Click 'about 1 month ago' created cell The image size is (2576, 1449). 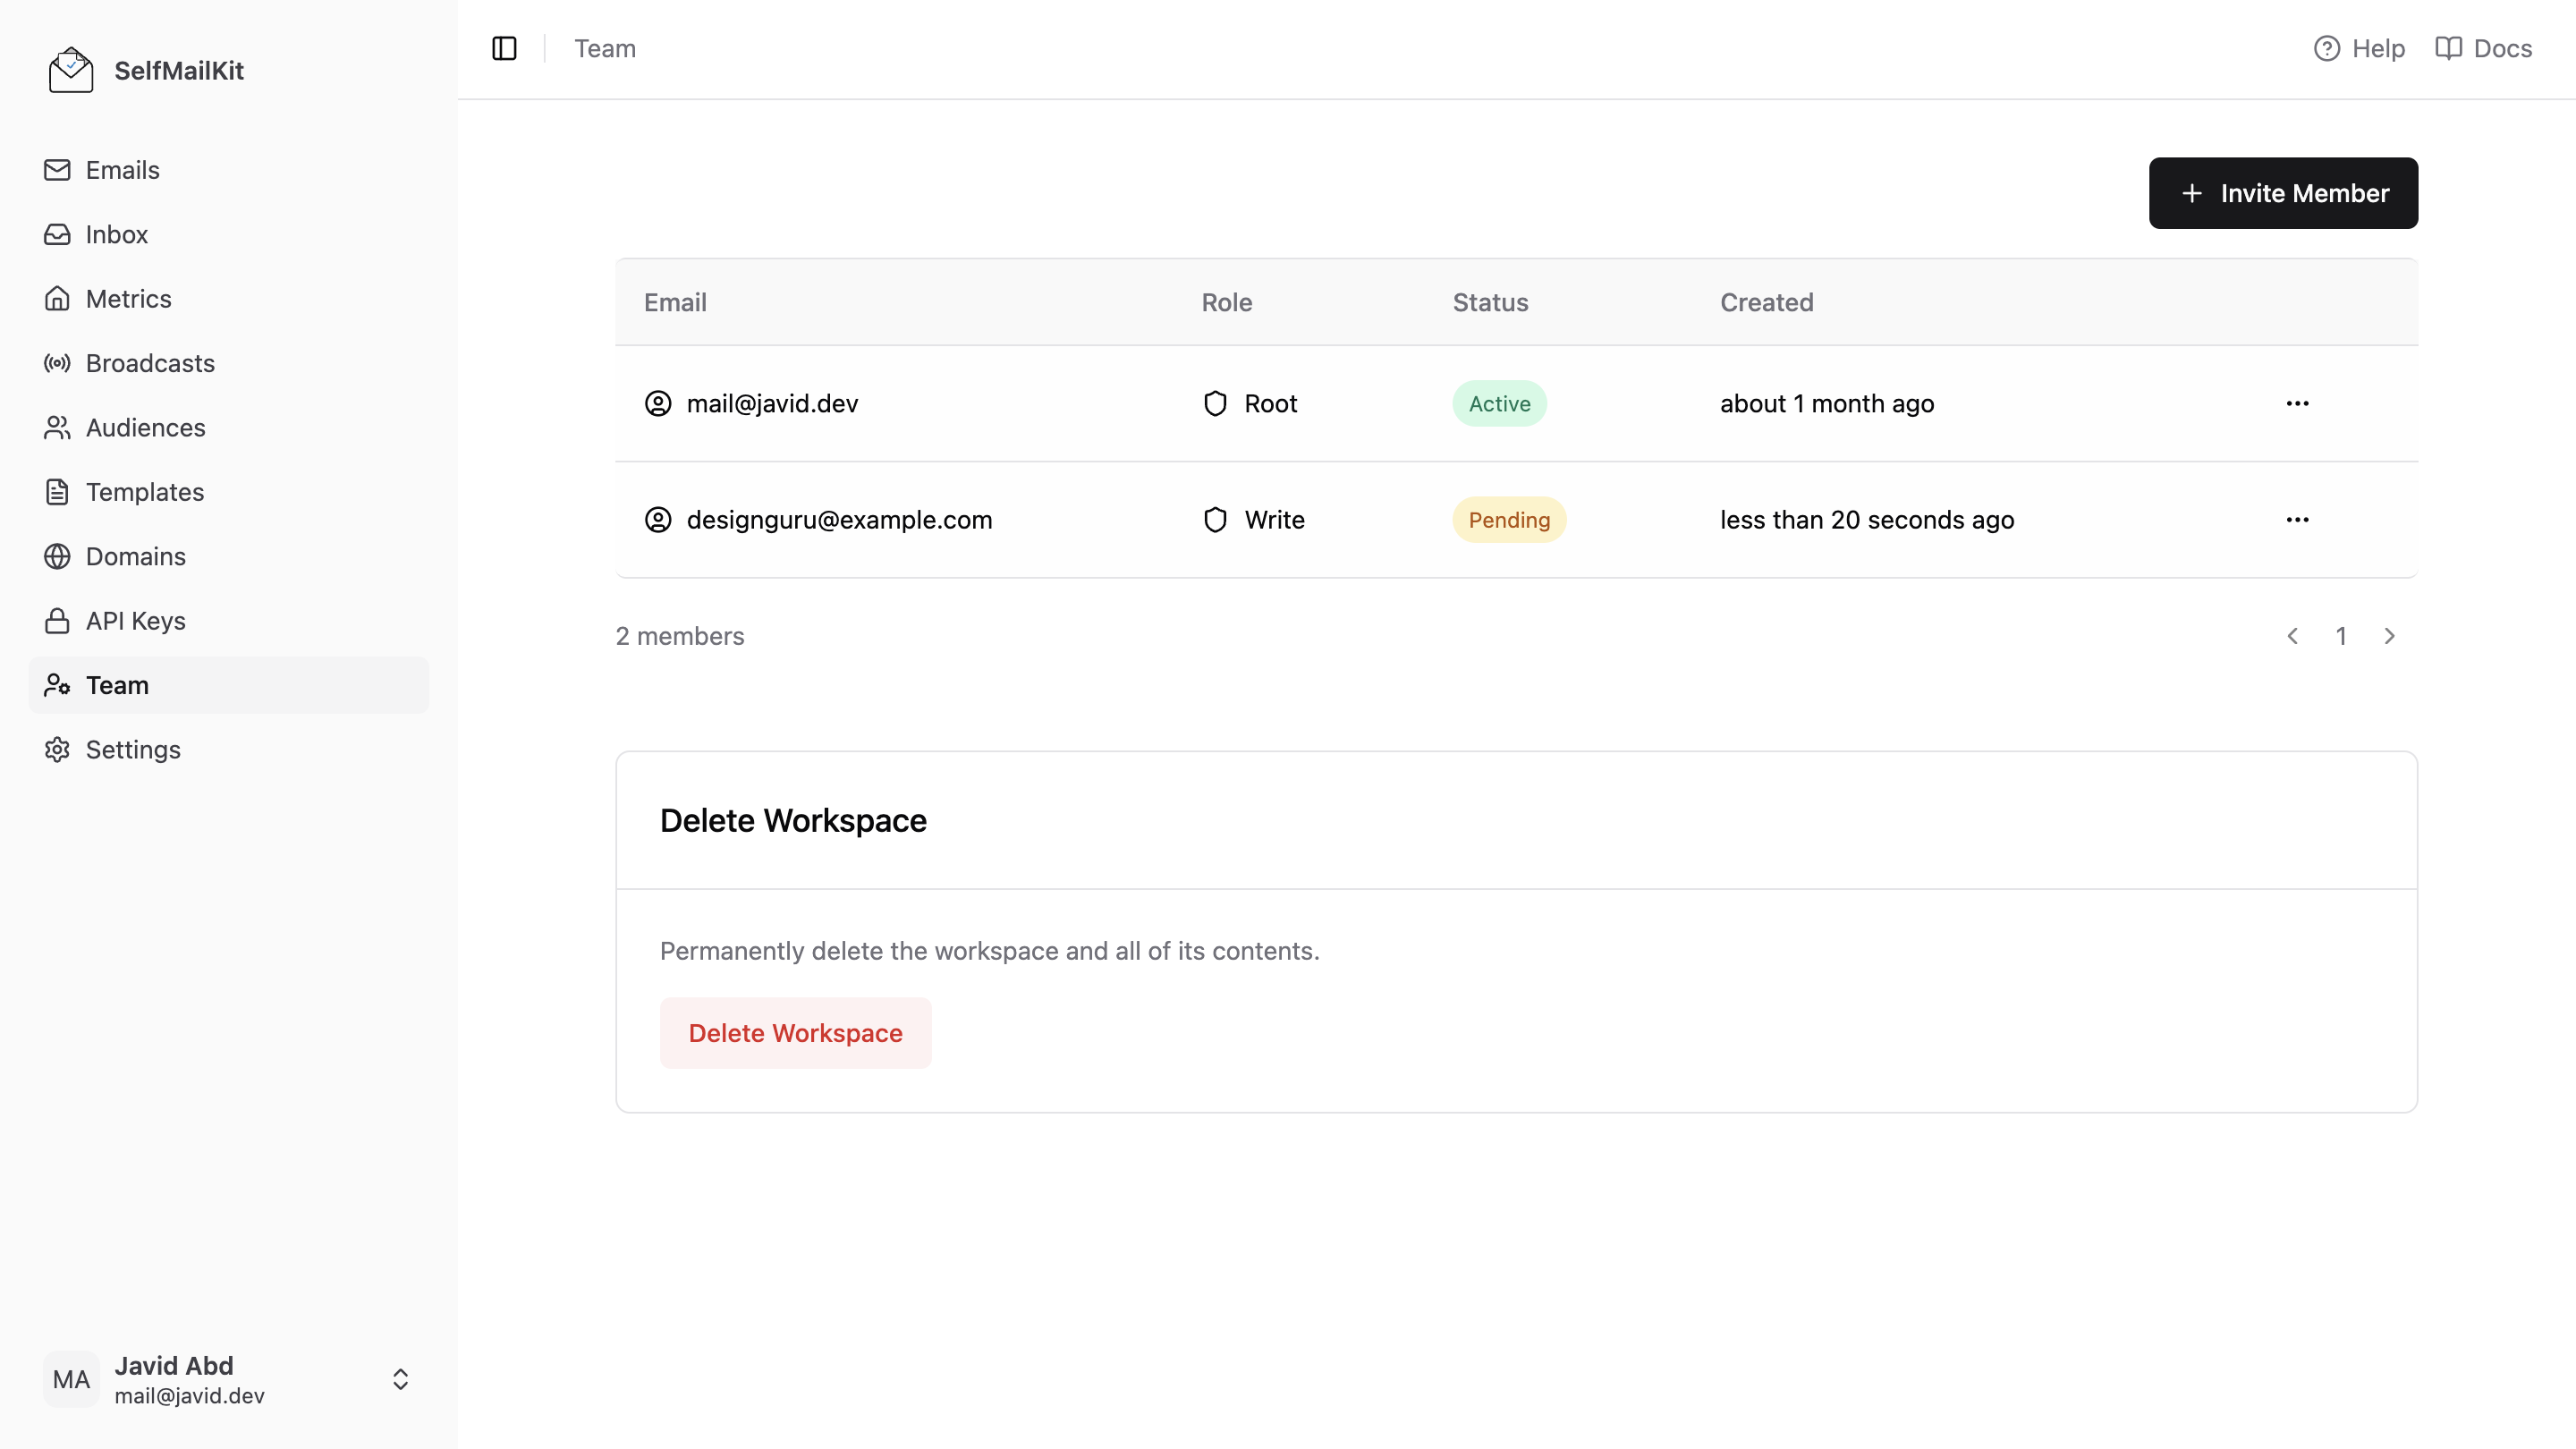(1827, 403)
